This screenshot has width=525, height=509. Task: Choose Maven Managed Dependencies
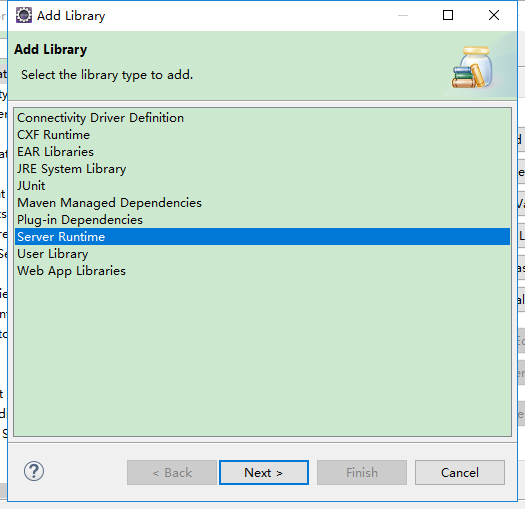pyautogui.click(x=109, y=203)
